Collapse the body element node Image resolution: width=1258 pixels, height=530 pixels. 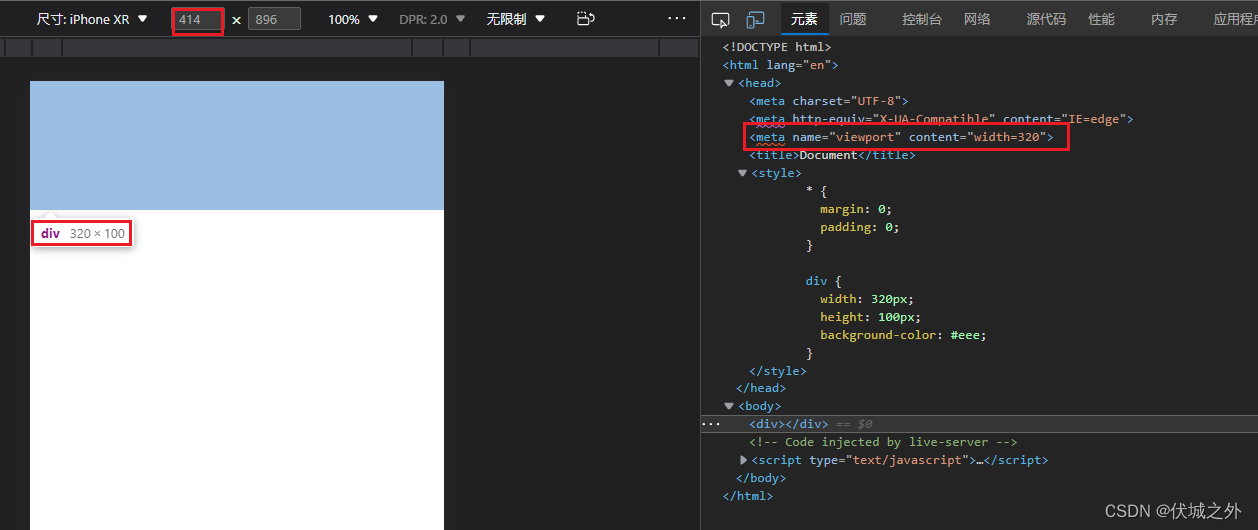[730, 406]
